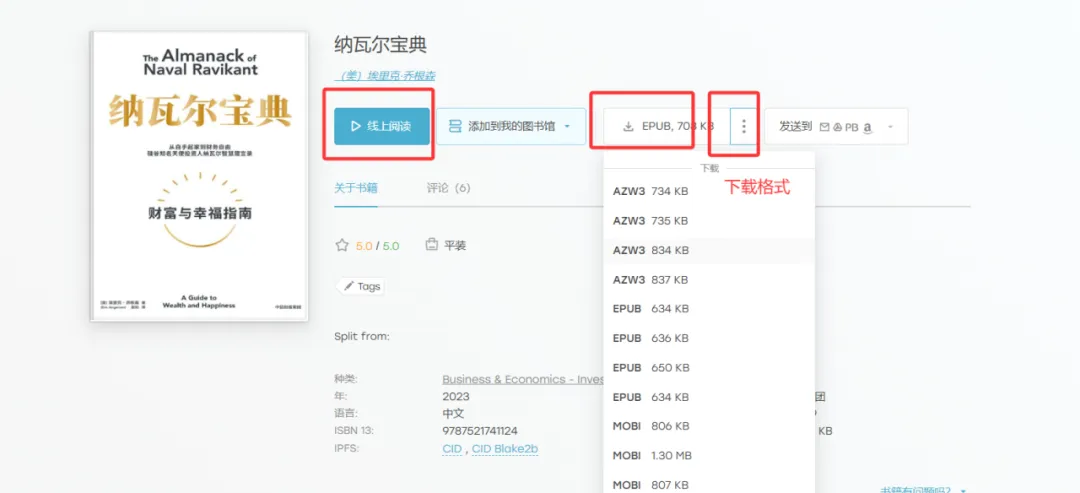Image resolution: width=1080 pixels, height=493 pixels.
Task: Select AZW3 734 KB download option
Action: [709, 191]
